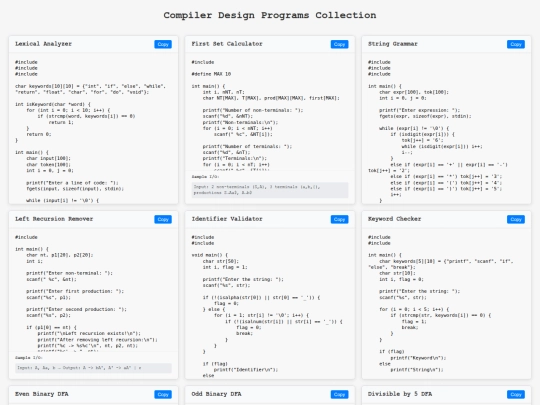Click the 'Sample I/O:' label in Left Recursion Remover
The height and width of the screenshot is (405, 540).
point(28,358)
